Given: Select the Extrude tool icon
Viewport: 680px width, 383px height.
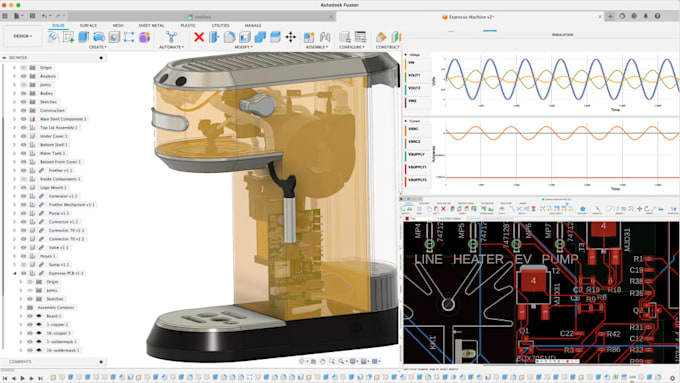Looking at the screenshot, I should coord(84,37).
